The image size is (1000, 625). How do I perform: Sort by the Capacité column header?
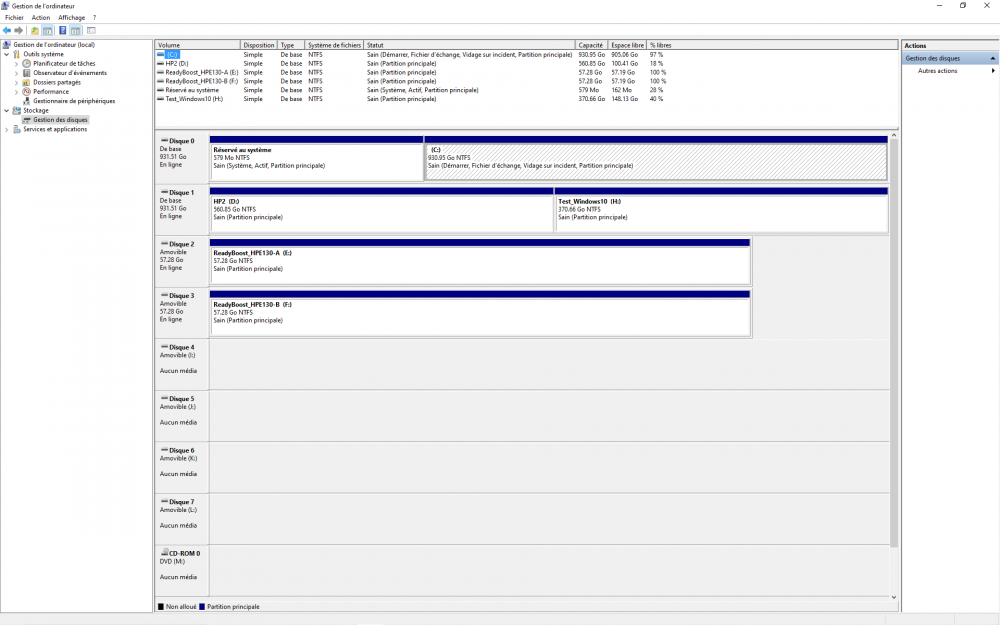point(591,45)
